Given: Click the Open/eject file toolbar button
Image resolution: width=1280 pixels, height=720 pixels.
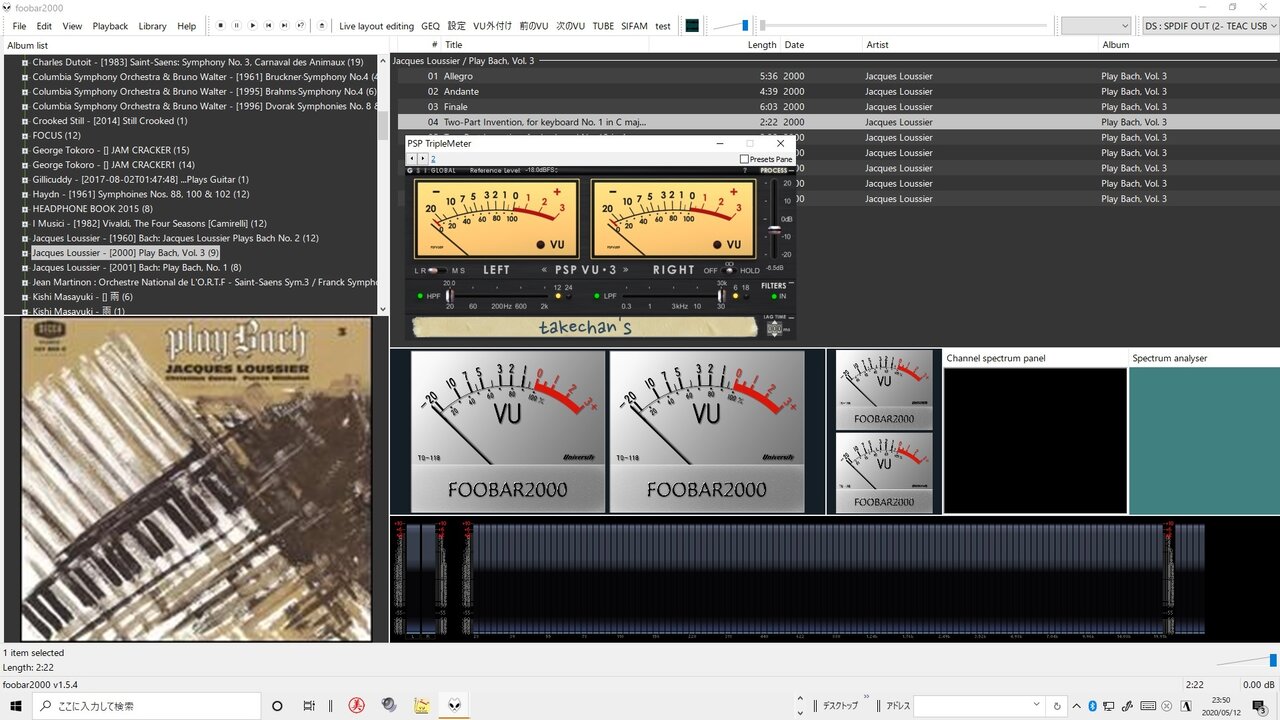Looking at the screenshot, I should 322,26.
